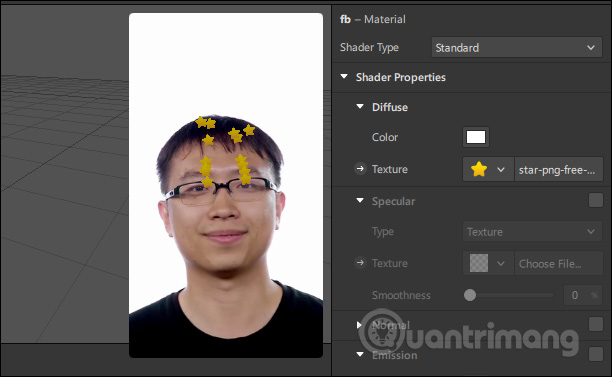
Task: Open the Specular Type dropdown
Action: [x=532, y=232]
